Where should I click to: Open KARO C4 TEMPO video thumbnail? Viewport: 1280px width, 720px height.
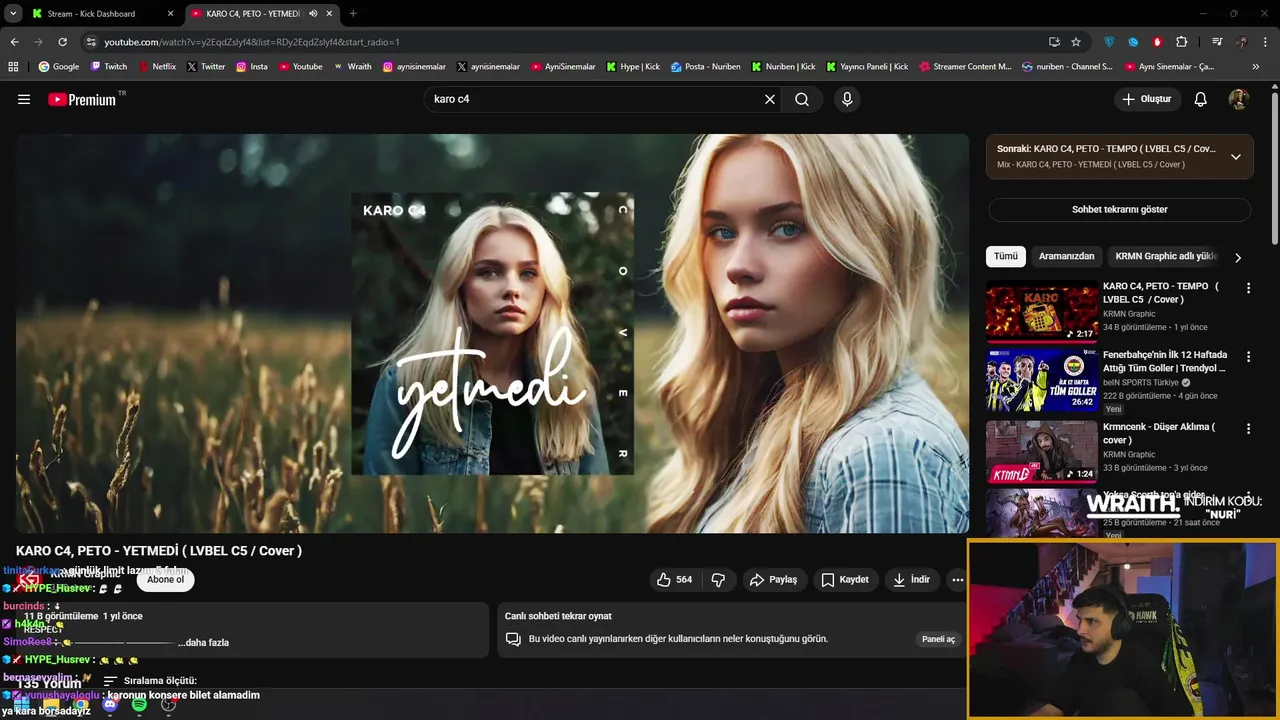tap(1042, 313)
